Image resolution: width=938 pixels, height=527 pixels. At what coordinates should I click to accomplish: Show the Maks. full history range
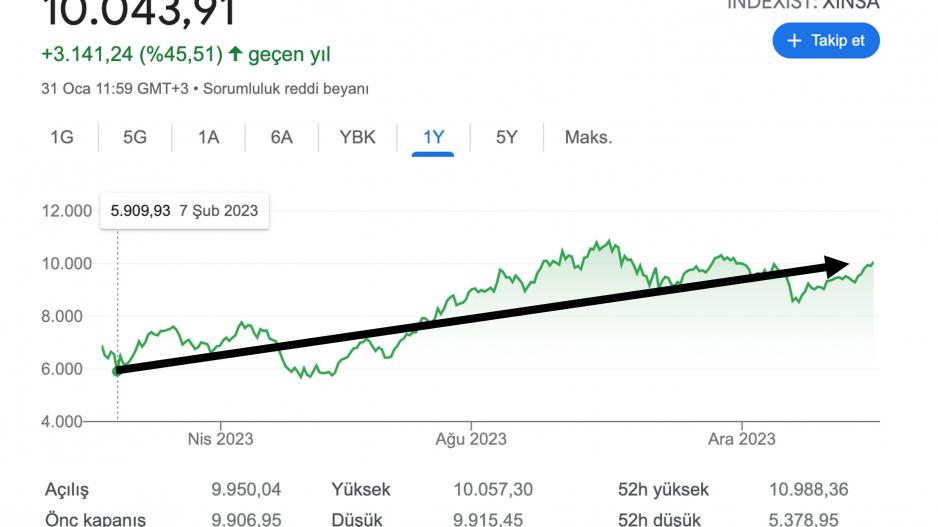pos(588,137)
